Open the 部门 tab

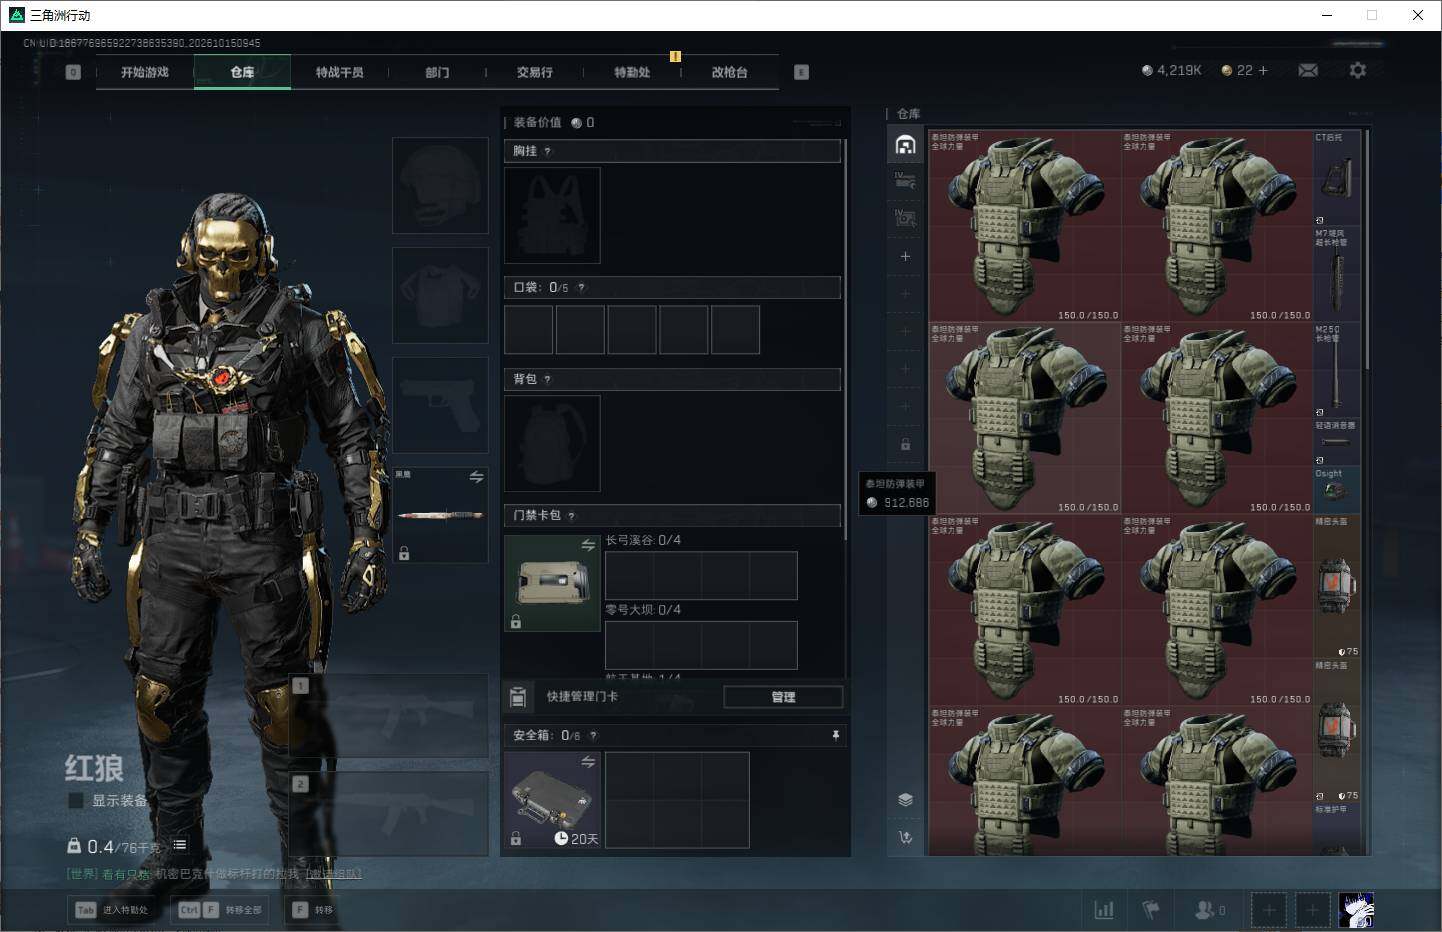pyautogui.click(x=437, y=72)
